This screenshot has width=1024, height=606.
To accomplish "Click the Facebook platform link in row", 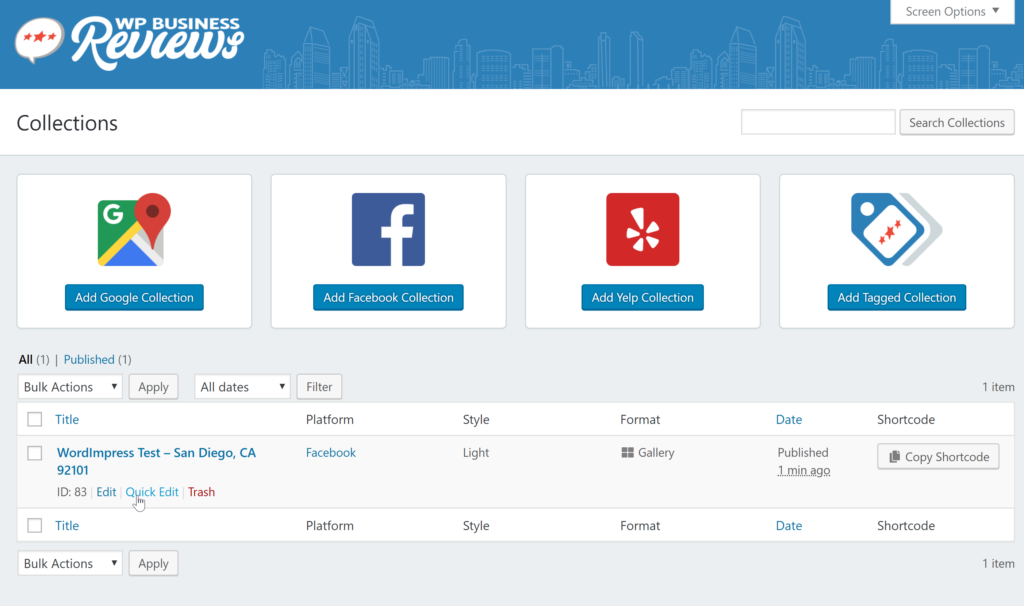I will point(331,453).
